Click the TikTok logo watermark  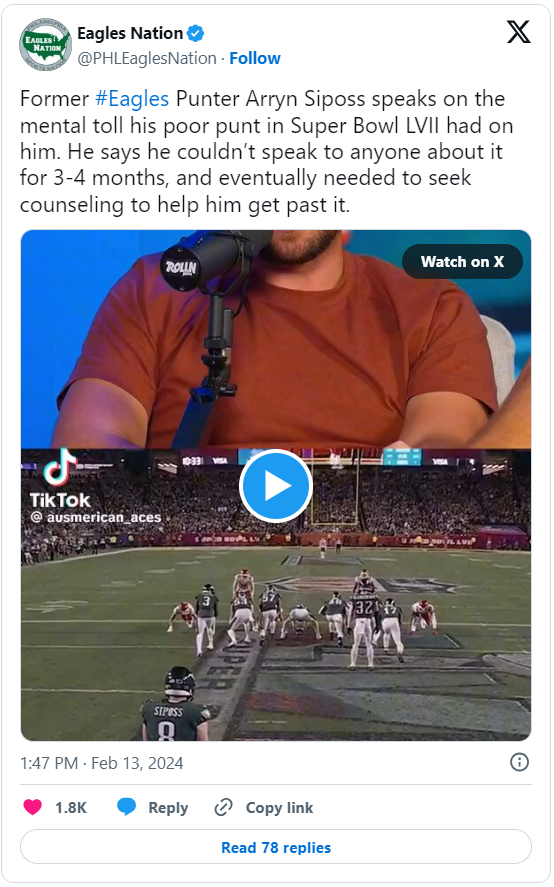[x=60, y=478]
